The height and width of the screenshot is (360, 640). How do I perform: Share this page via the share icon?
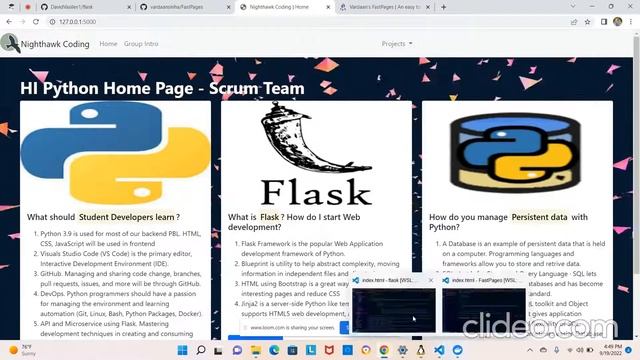click(x=574, y=22)
